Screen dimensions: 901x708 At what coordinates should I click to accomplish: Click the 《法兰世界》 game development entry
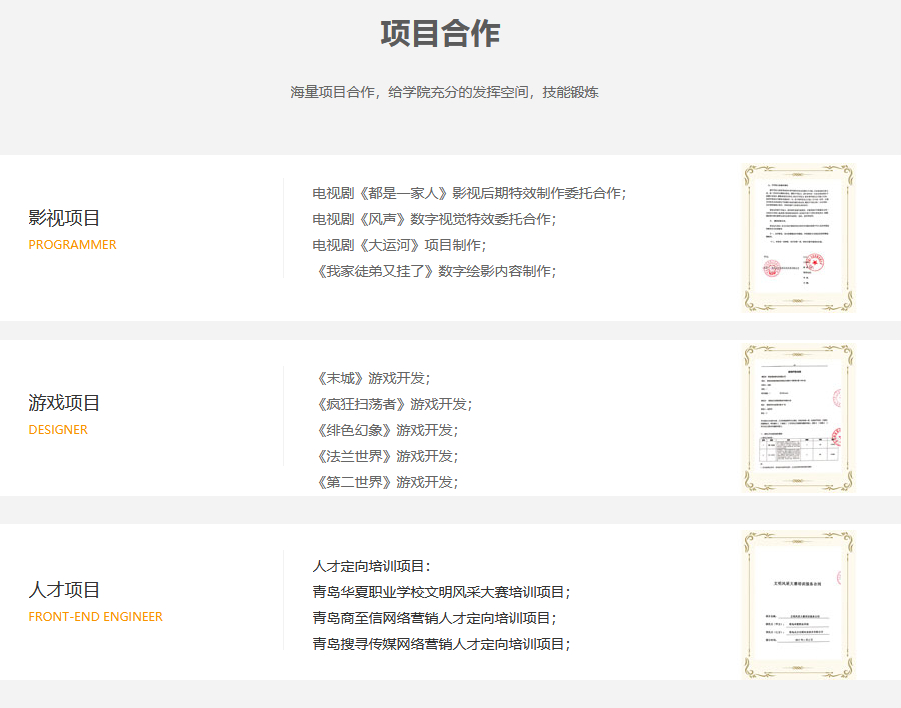[385, 456]
